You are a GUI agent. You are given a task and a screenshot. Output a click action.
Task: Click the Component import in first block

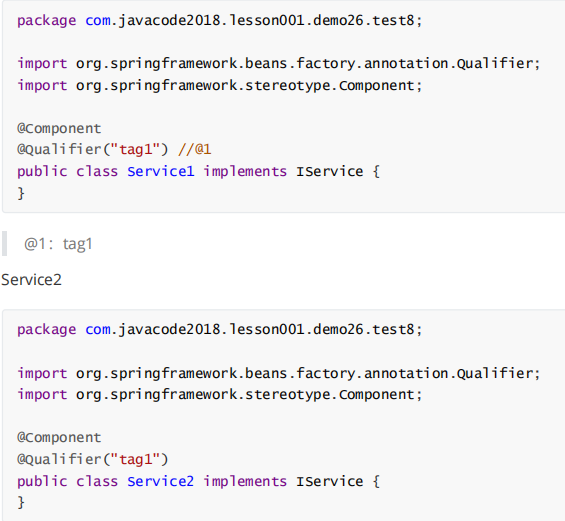[x=219, y=86]
